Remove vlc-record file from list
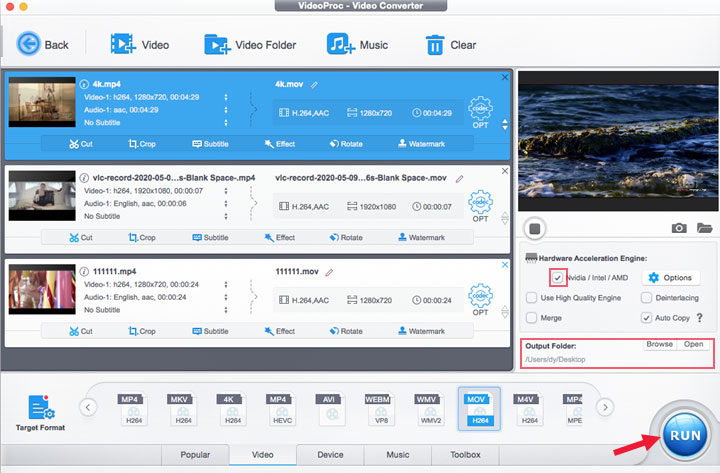Screen dimensions: 720x473 [x=505, y=171]
